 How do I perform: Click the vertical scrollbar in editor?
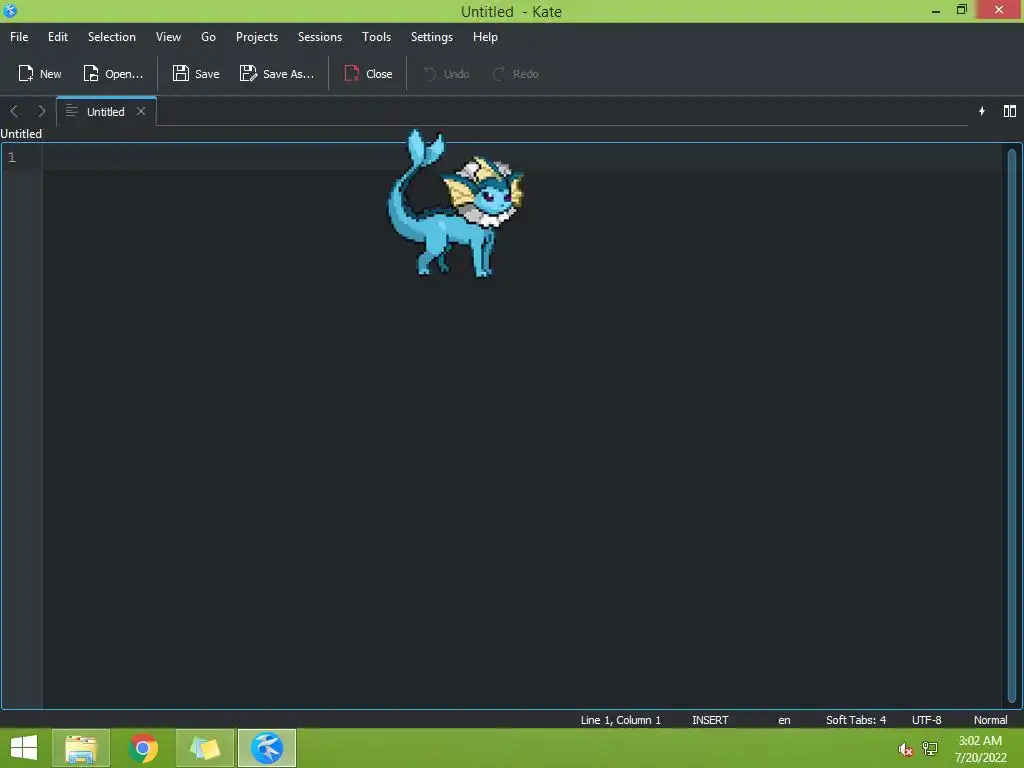1012,424
